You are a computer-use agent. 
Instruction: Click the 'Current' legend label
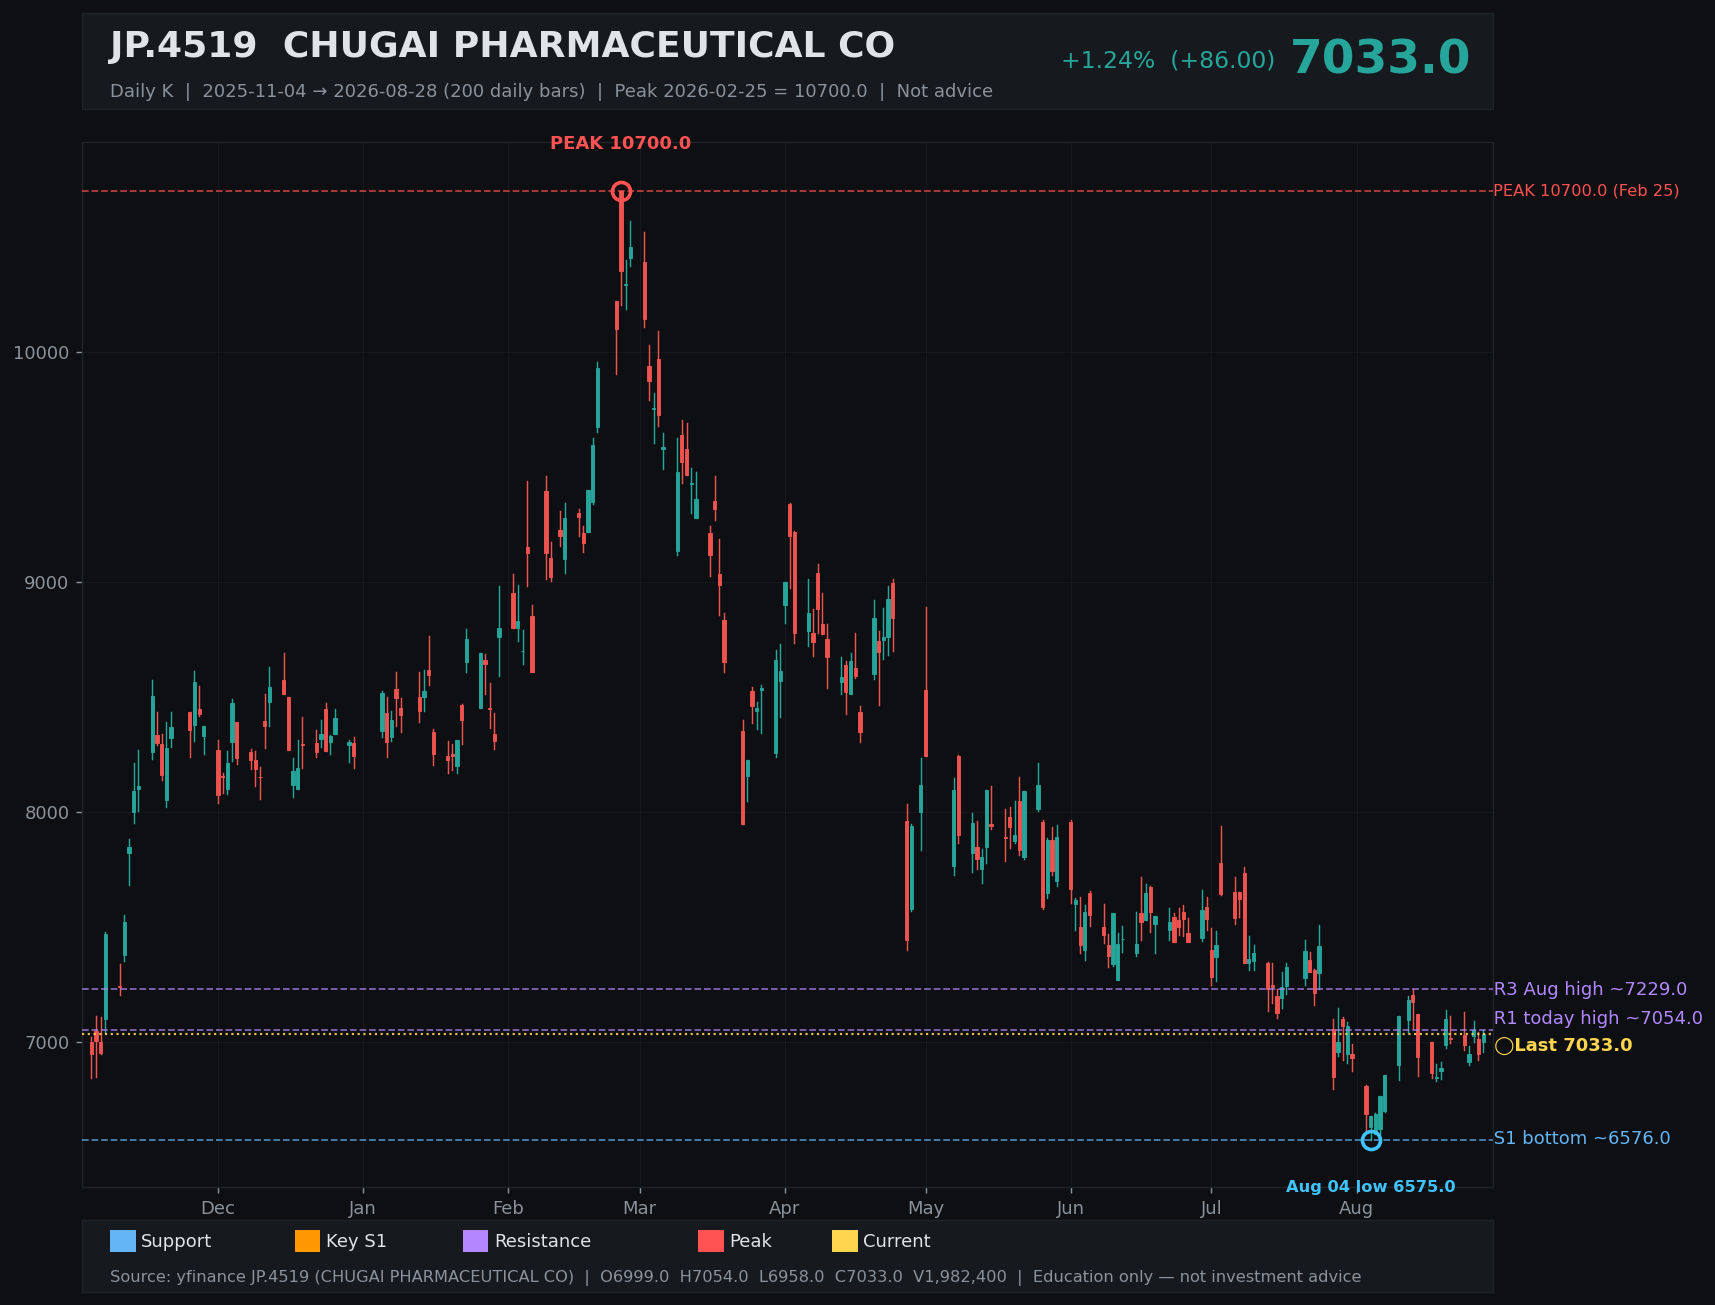[x=897, y=1241]
